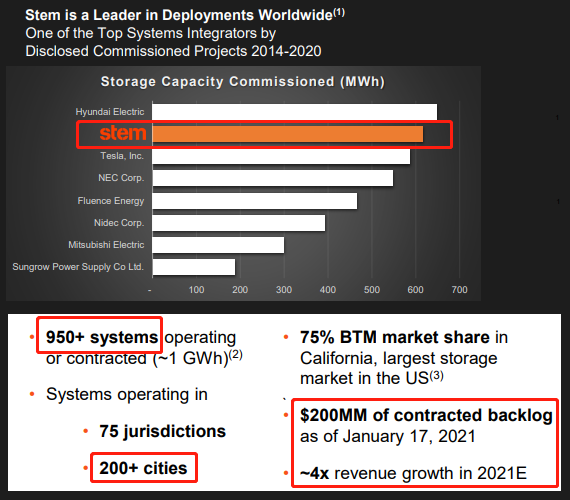Select the 75 jurisdictions bullet
Screen dimensions: 570x500
162,431
